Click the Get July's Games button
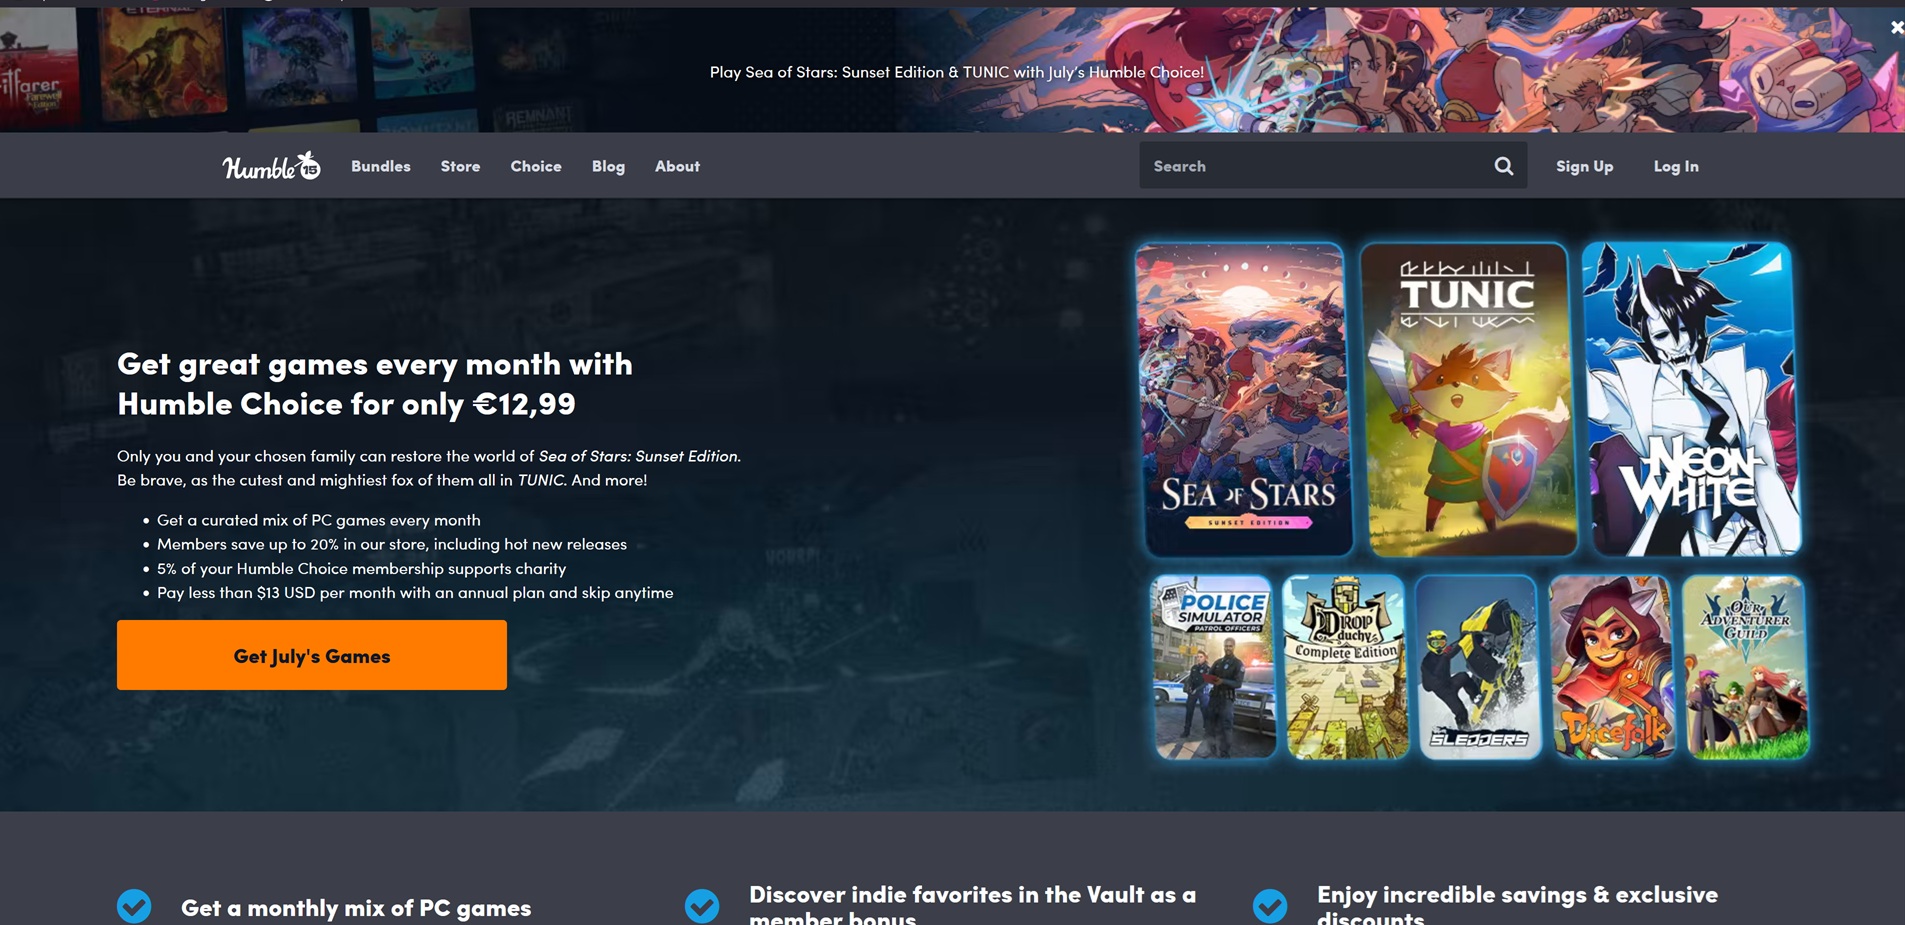The height and width of the screenshot is (925, 1905). [x=312, y=655]
